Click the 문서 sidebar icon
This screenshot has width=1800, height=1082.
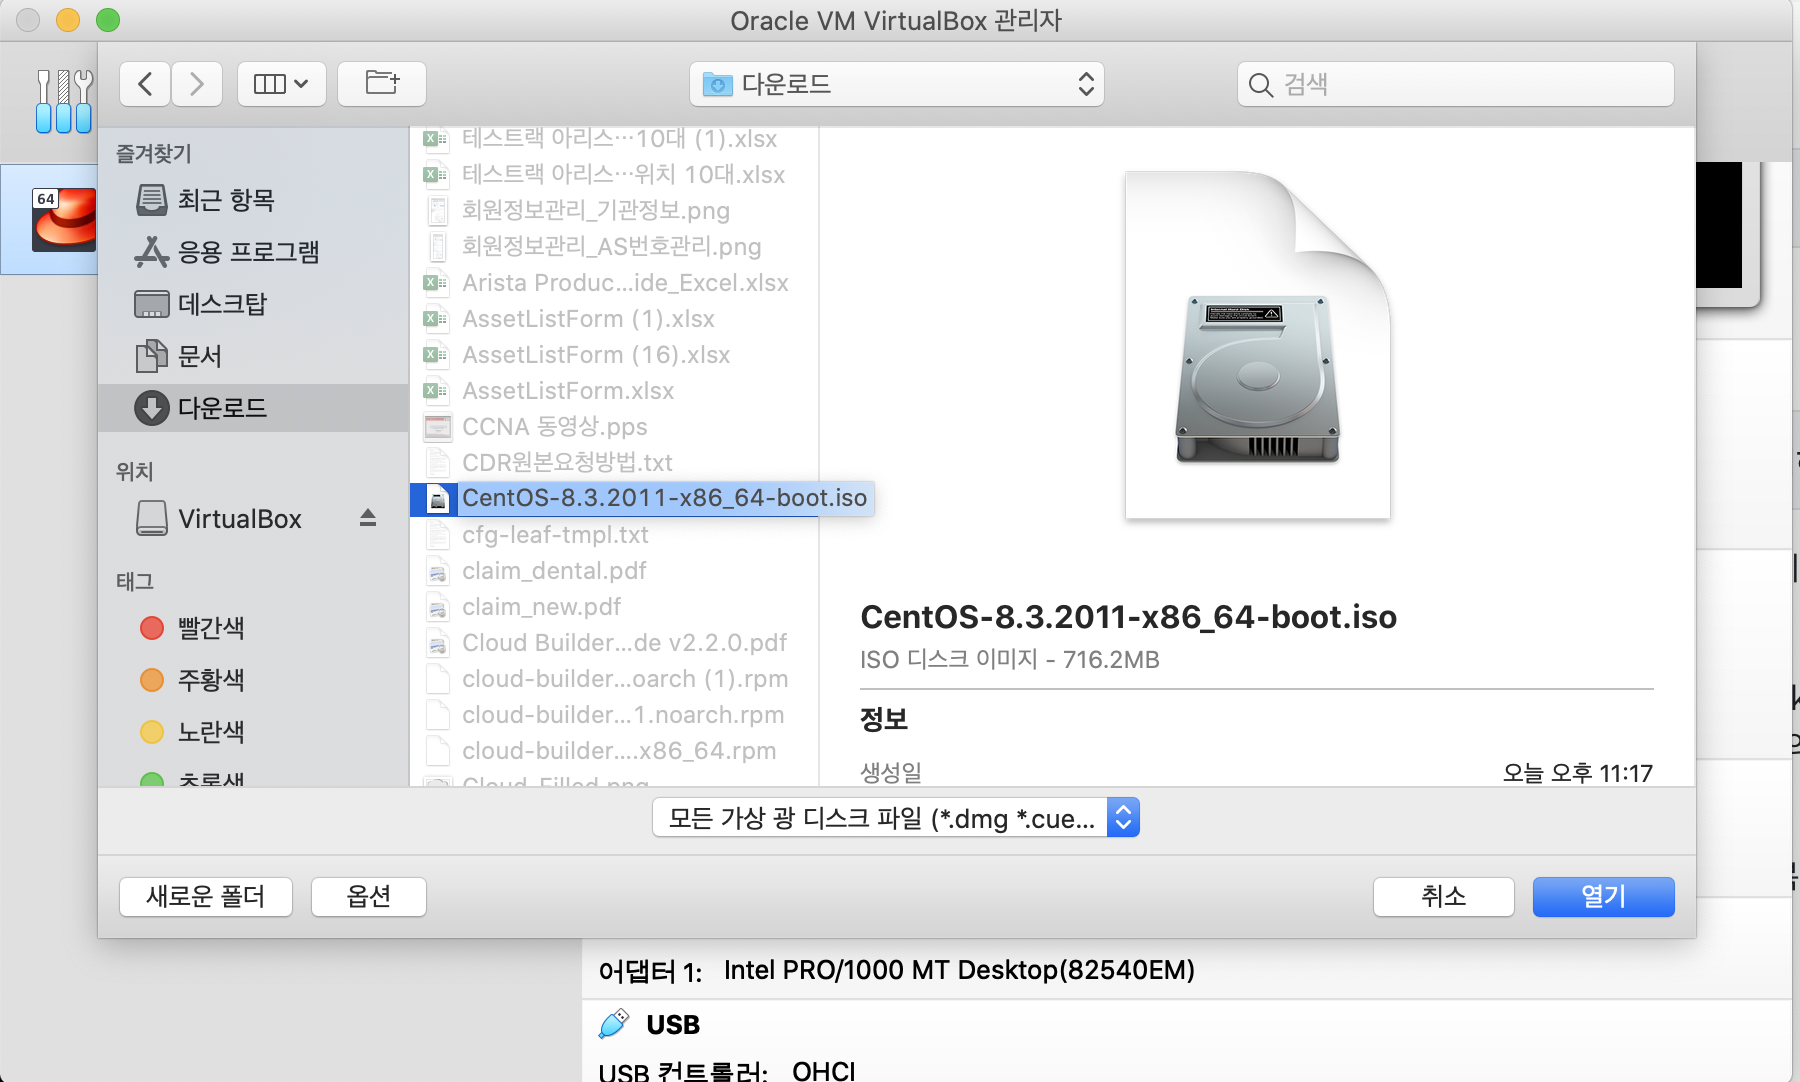(152, 356)
